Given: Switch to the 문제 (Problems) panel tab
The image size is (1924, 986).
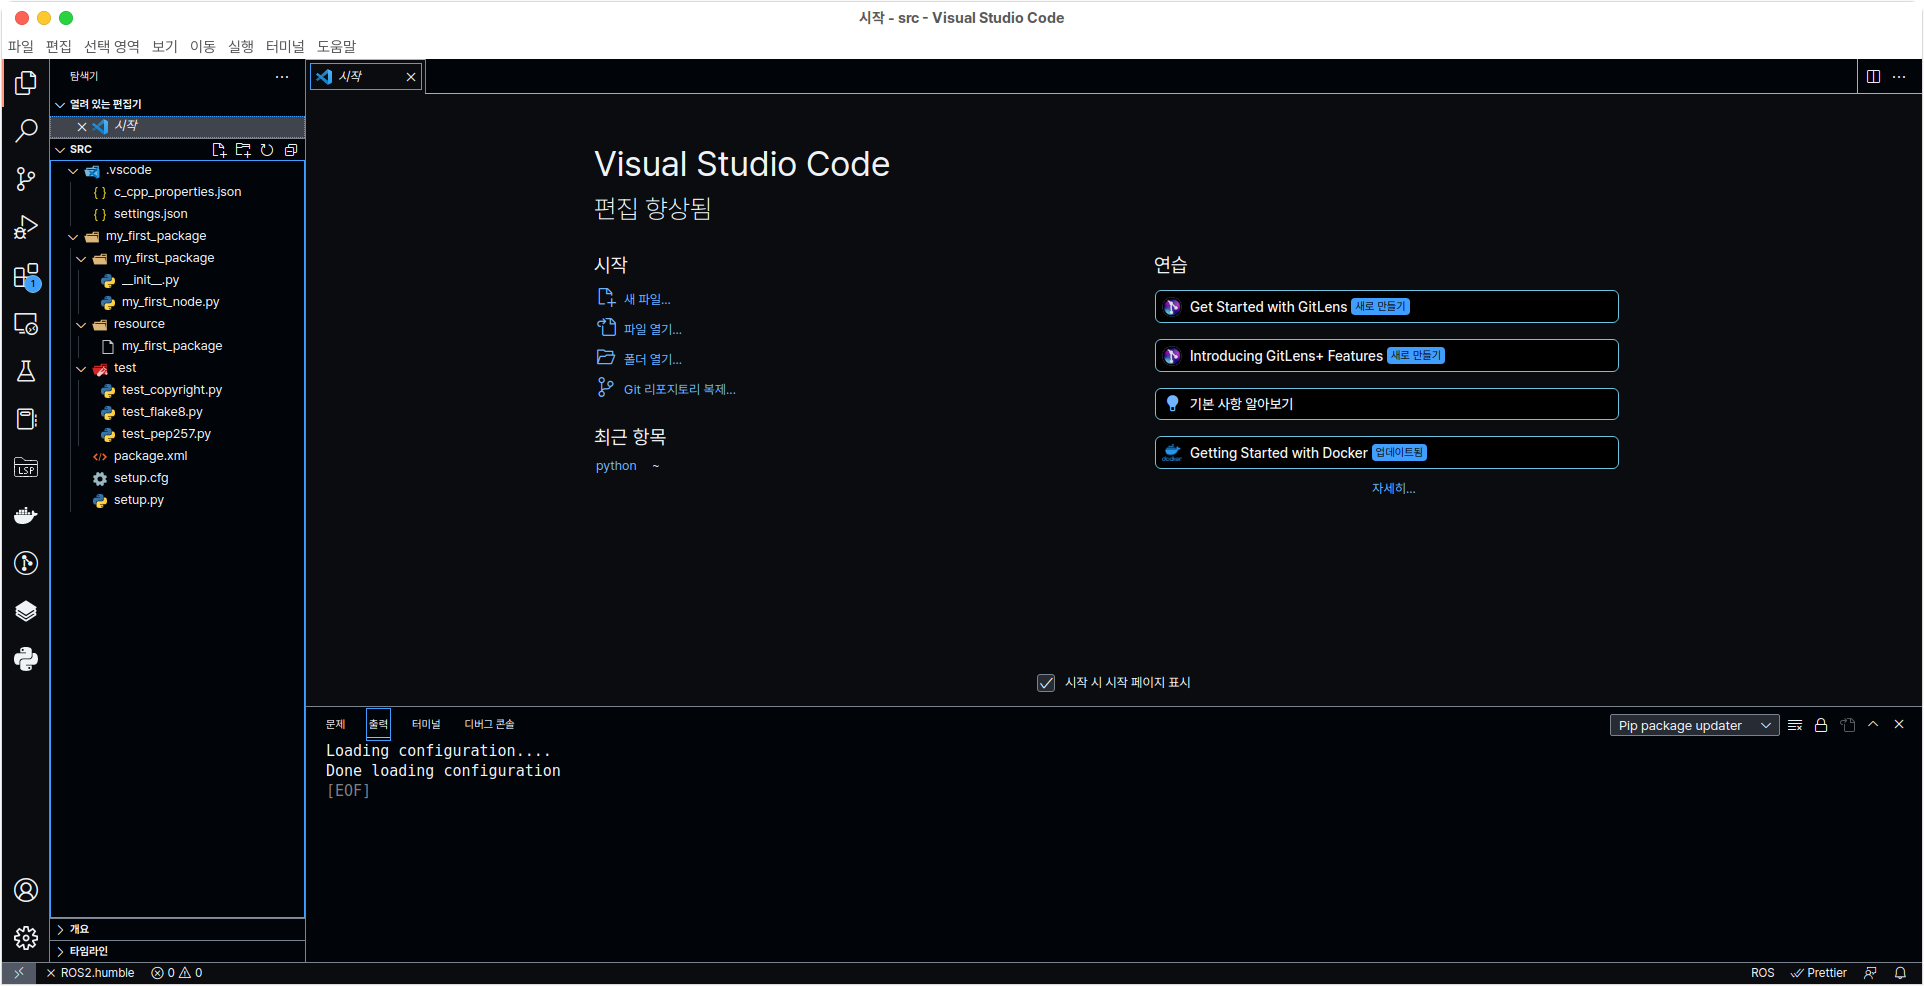Looking at the screenshot, I should click(336, 724).
